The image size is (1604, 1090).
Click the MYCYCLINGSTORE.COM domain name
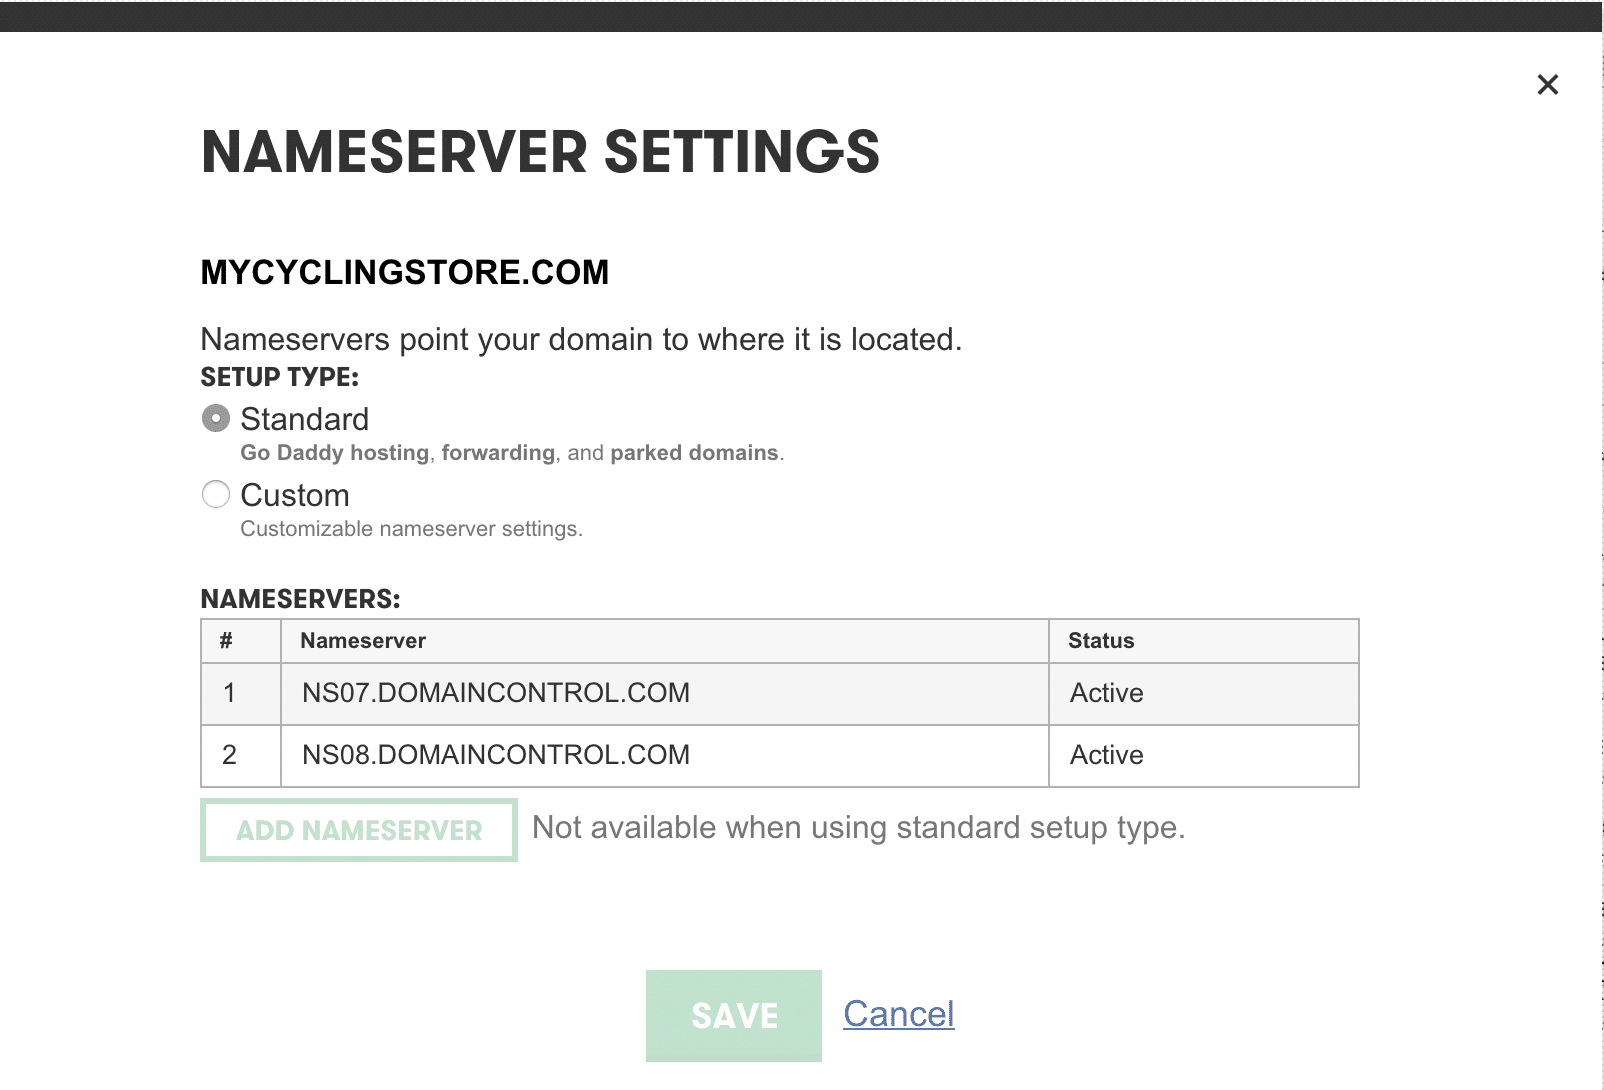[404, 272]
